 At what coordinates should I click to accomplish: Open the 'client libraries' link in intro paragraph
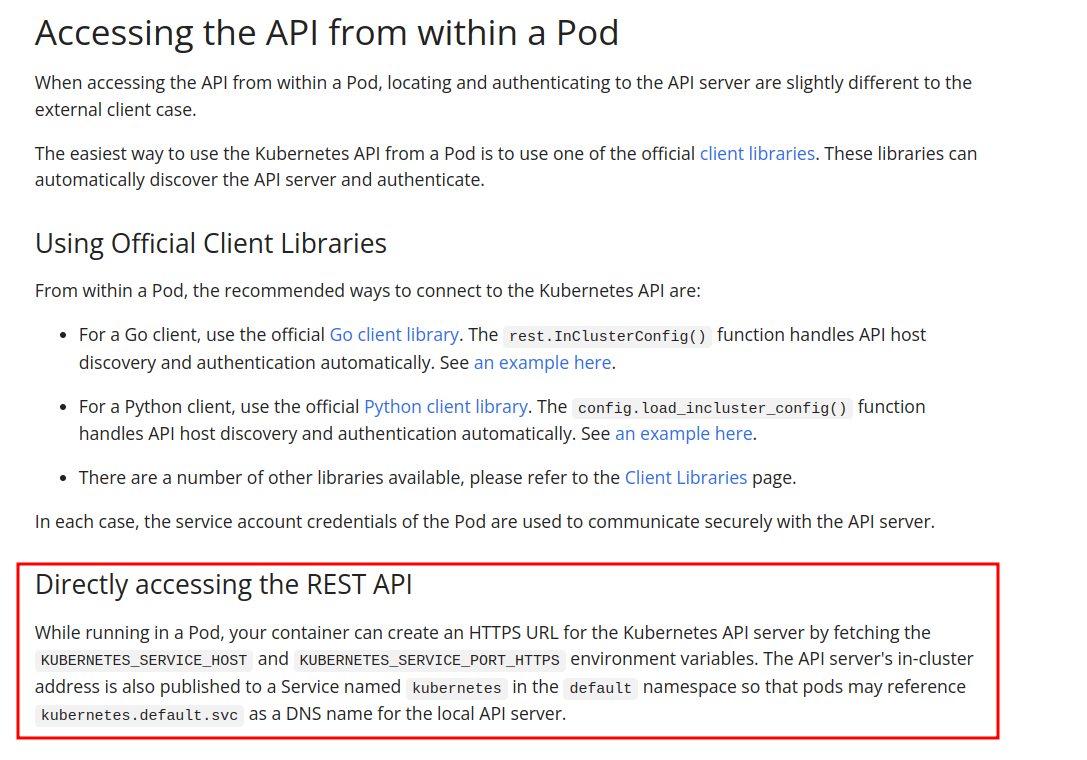click(756, 153)
